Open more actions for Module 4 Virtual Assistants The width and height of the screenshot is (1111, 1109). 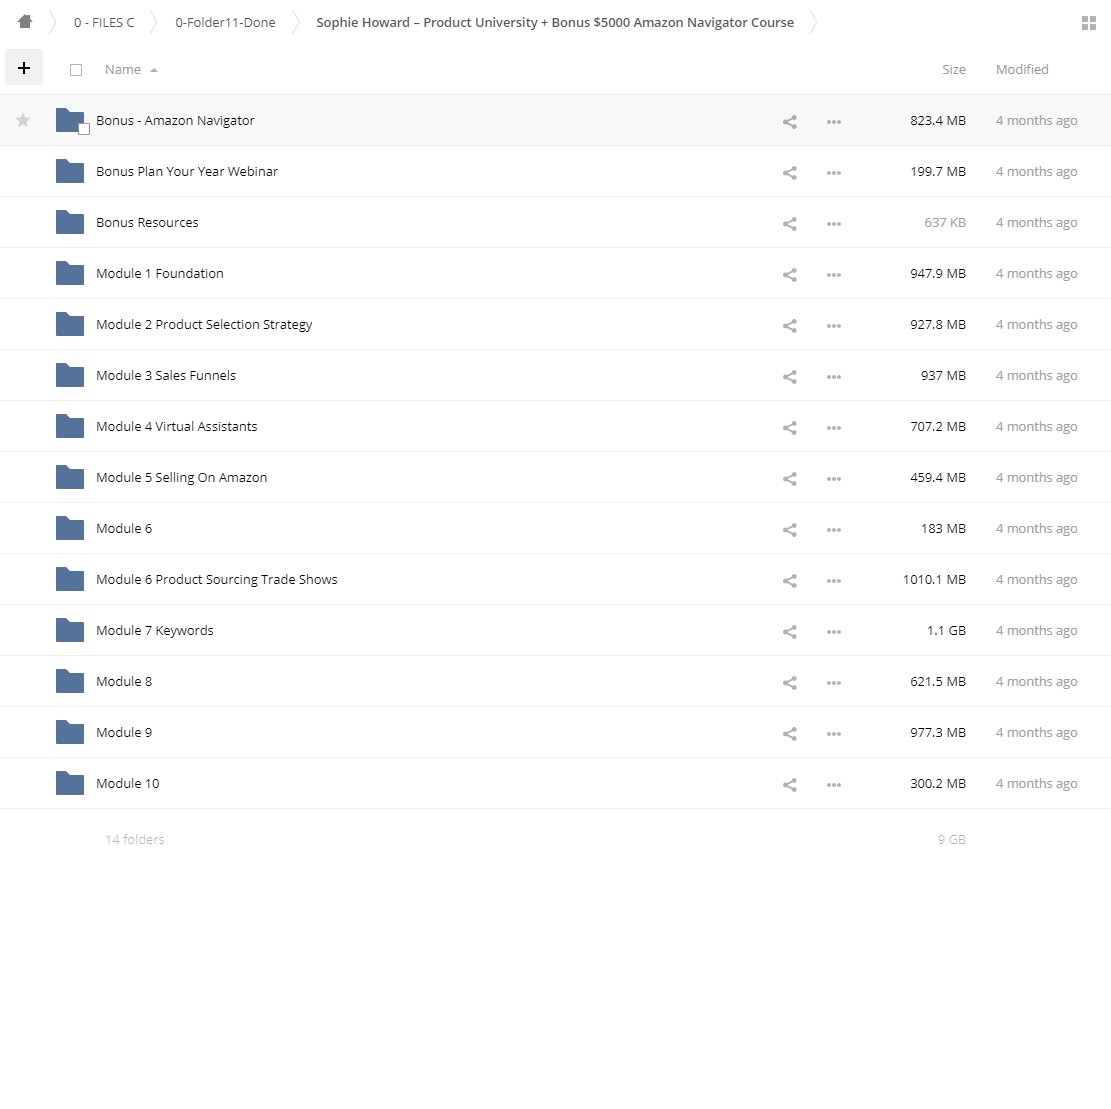click(834, 428)
